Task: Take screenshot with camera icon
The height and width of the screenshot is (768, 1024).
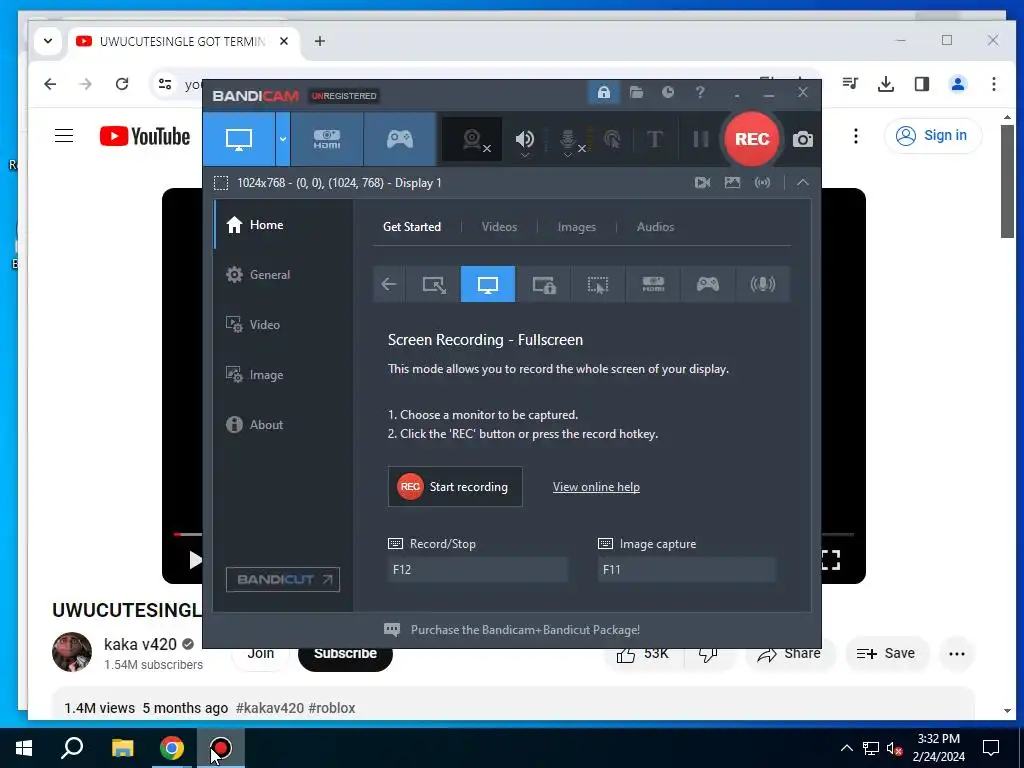Action: coord(803,139)
